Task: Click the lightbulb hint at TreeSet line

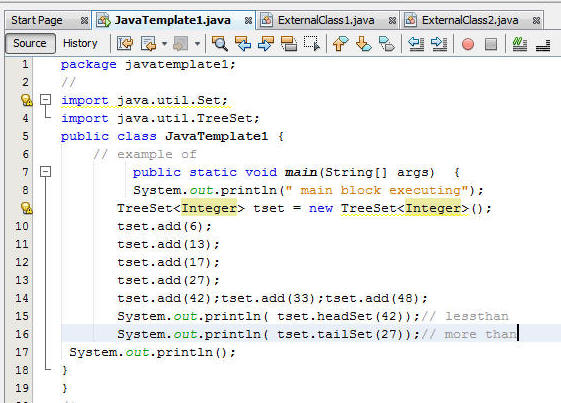Action: pos(26,208)
